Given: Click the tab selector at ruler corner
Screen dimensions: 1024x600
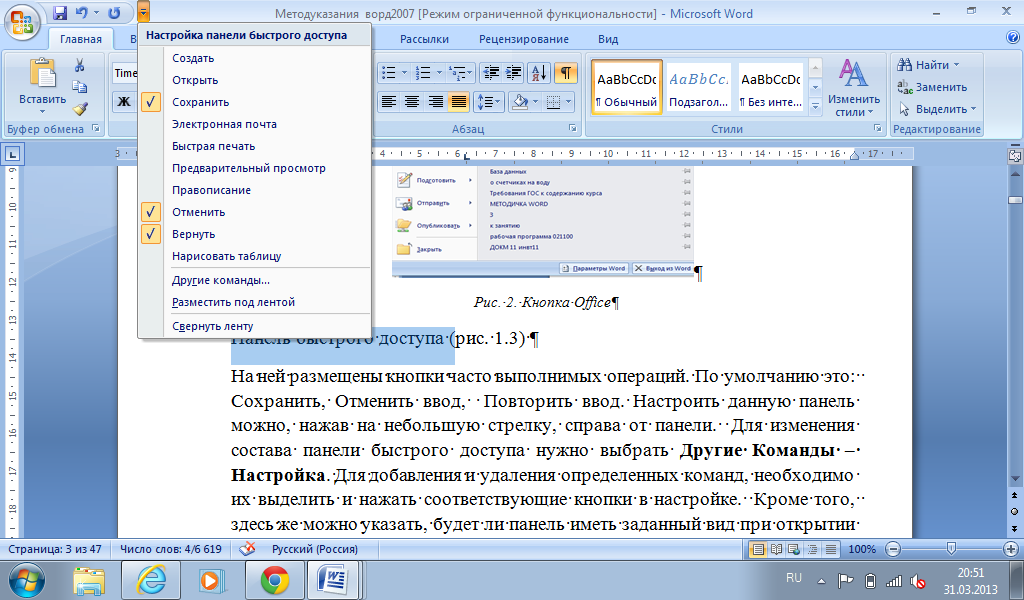Looking at the screenshot, I should coord(12,154).
